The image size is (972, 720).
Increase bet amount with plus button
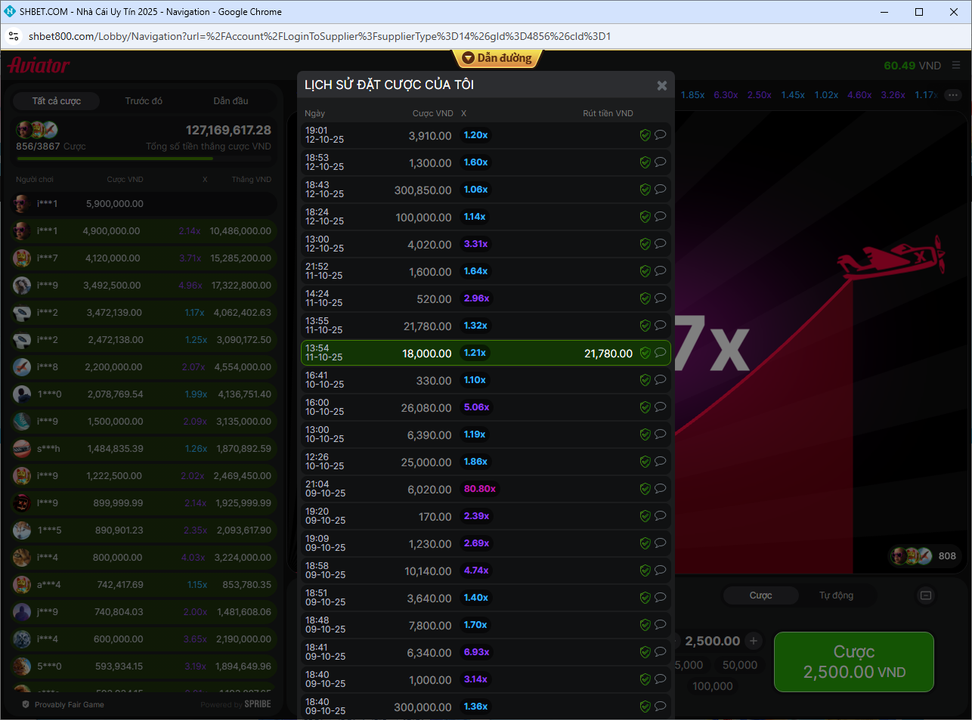tap(754, 641)
